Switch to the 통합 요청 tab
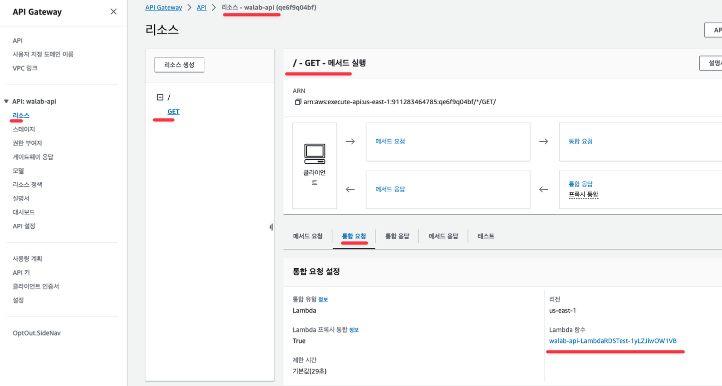Screen dimensions: 722x386 click(354, 236)
